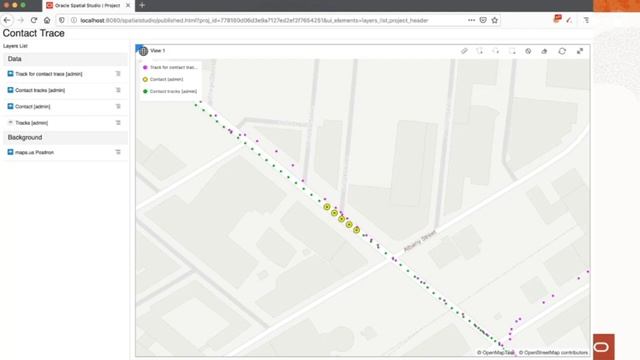Select the polygon selection tool beside the ruler
Screen dimensions: 640x360
pos(480,51)
